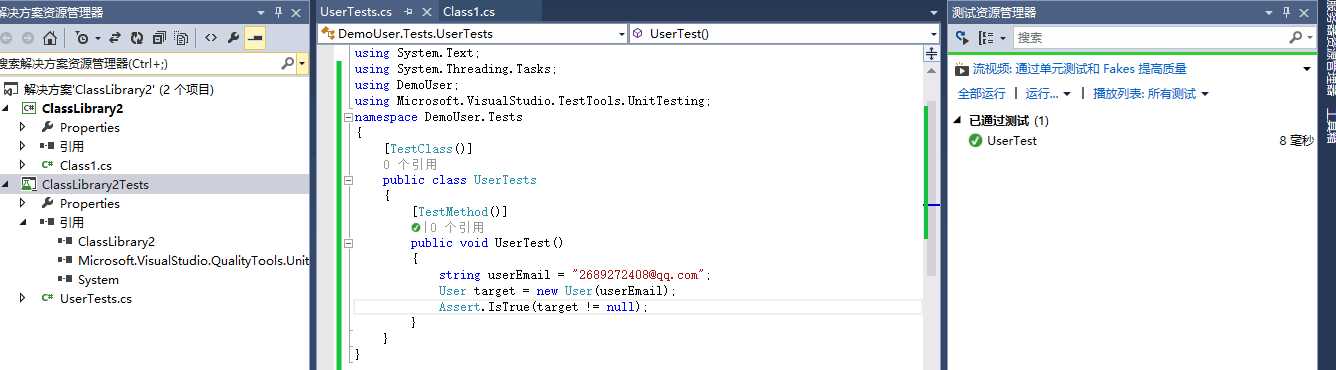Collapse the UserTest() method code block

coord(348,243)
